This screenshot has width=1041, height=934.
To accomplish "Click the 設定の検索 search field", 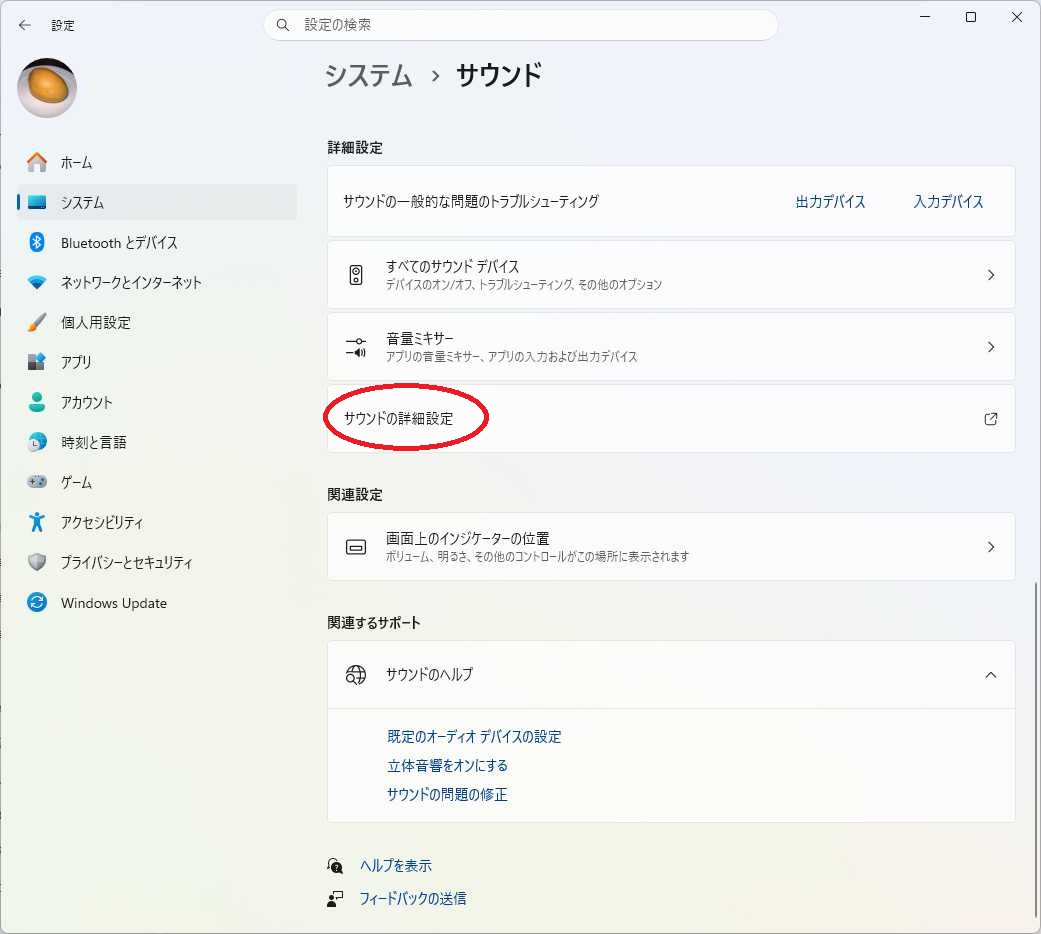I will point(521,25).
